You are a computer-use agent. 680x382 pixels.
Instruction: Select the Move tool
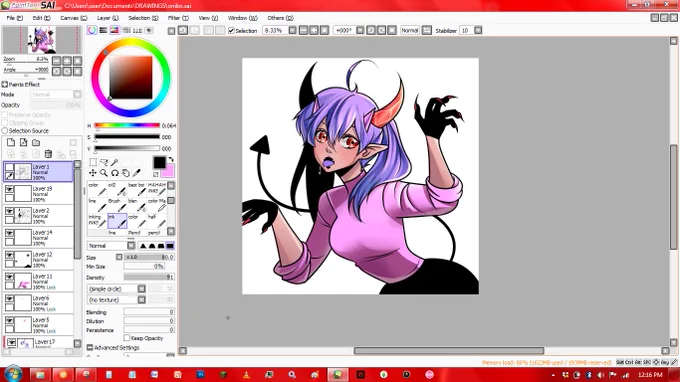(93, 173)
